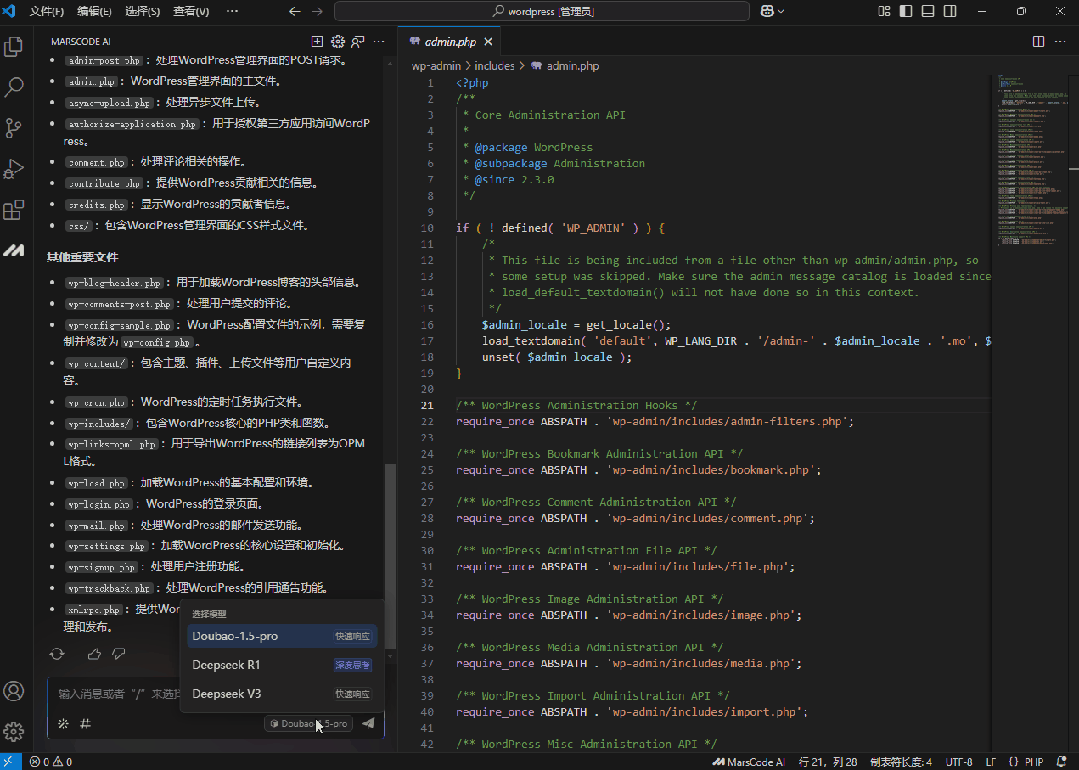Viewport: 1079px width, 770px height.
Task: Open the 选择(S) menu
Action: (x=142, y=11)
